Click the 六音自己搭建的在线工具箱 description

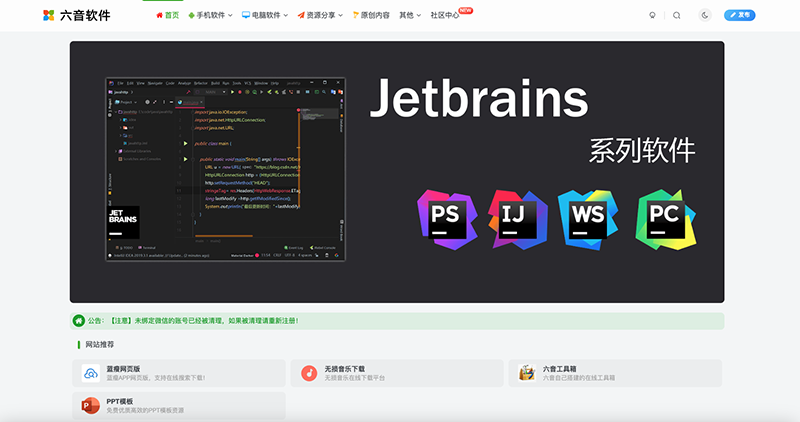click(x=579, y=378)
